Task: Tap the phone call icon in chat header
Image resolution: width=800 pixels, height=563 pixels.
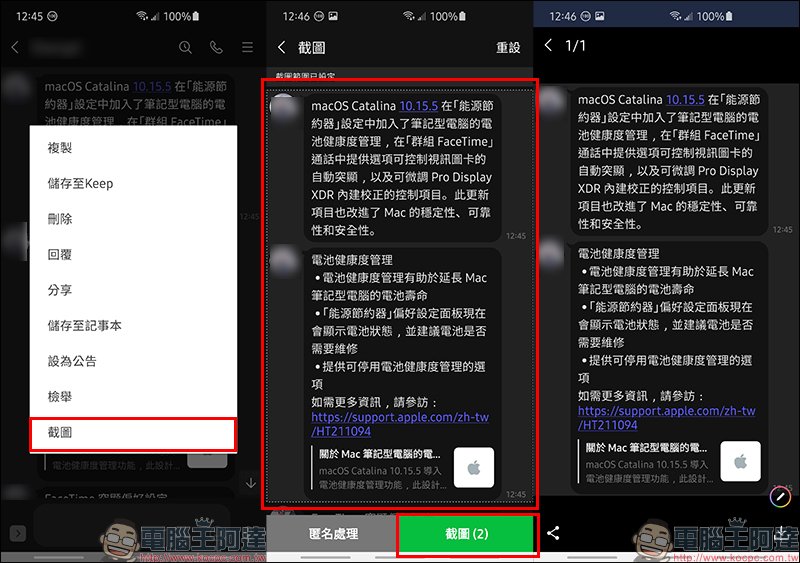Action: click(216, 47)
